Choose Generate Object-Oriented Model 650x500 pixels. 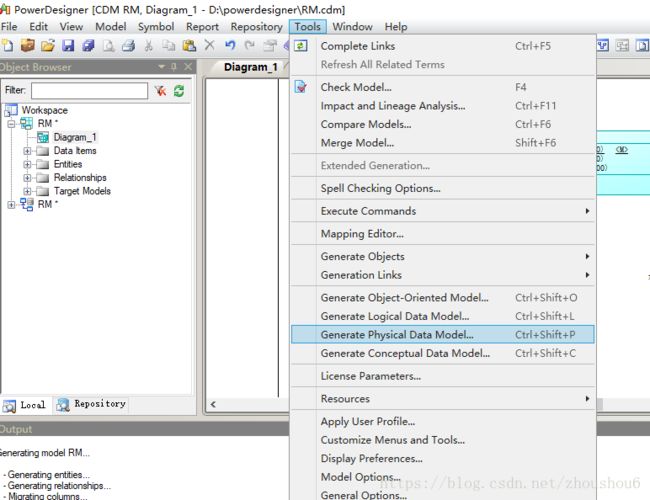click(x=443, y=297)
